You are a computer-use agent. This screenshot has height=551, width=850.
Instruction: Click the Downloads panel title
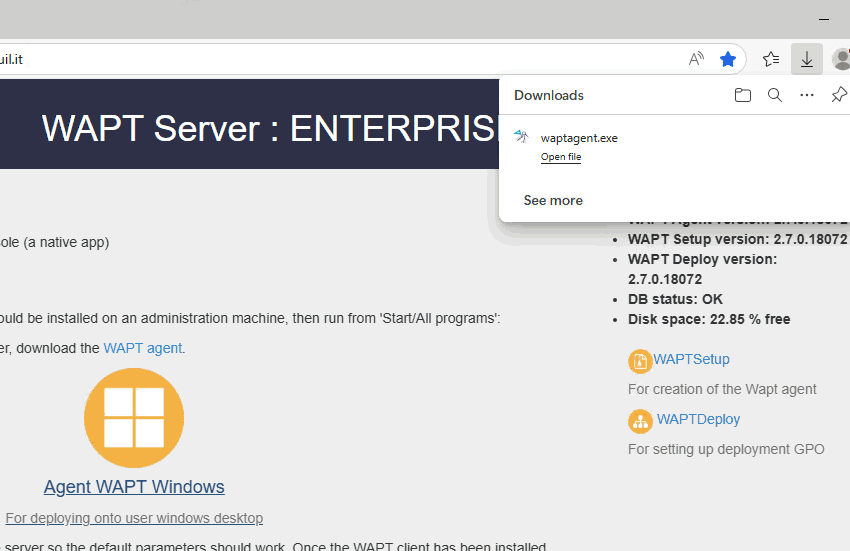tap(549, 95)
